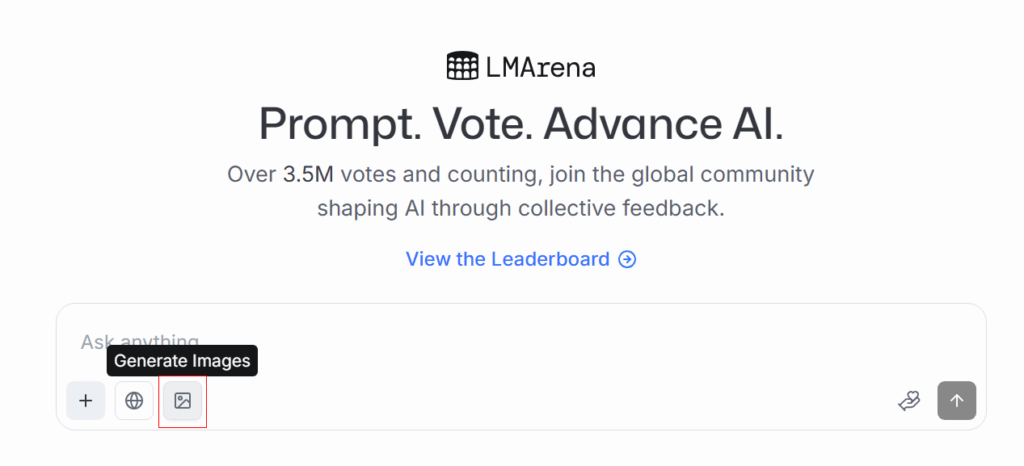This screenshot has width=1024, height=466.
Task: Click the Generate Images tooltip label
Action: pyautogui.click(x=182, y=361)
